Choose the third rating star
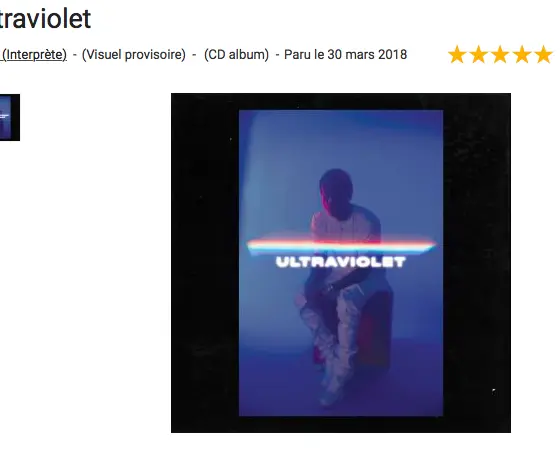The image size is (560, 466). [x=500, y=55]
